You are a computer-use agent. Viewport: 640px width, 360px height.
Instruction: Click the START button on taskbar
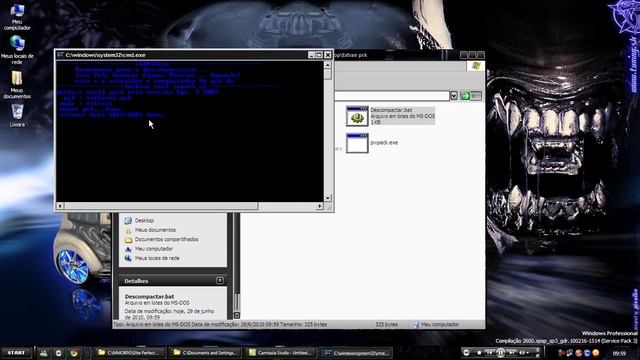pyautogui.click(x=16, y=353)
